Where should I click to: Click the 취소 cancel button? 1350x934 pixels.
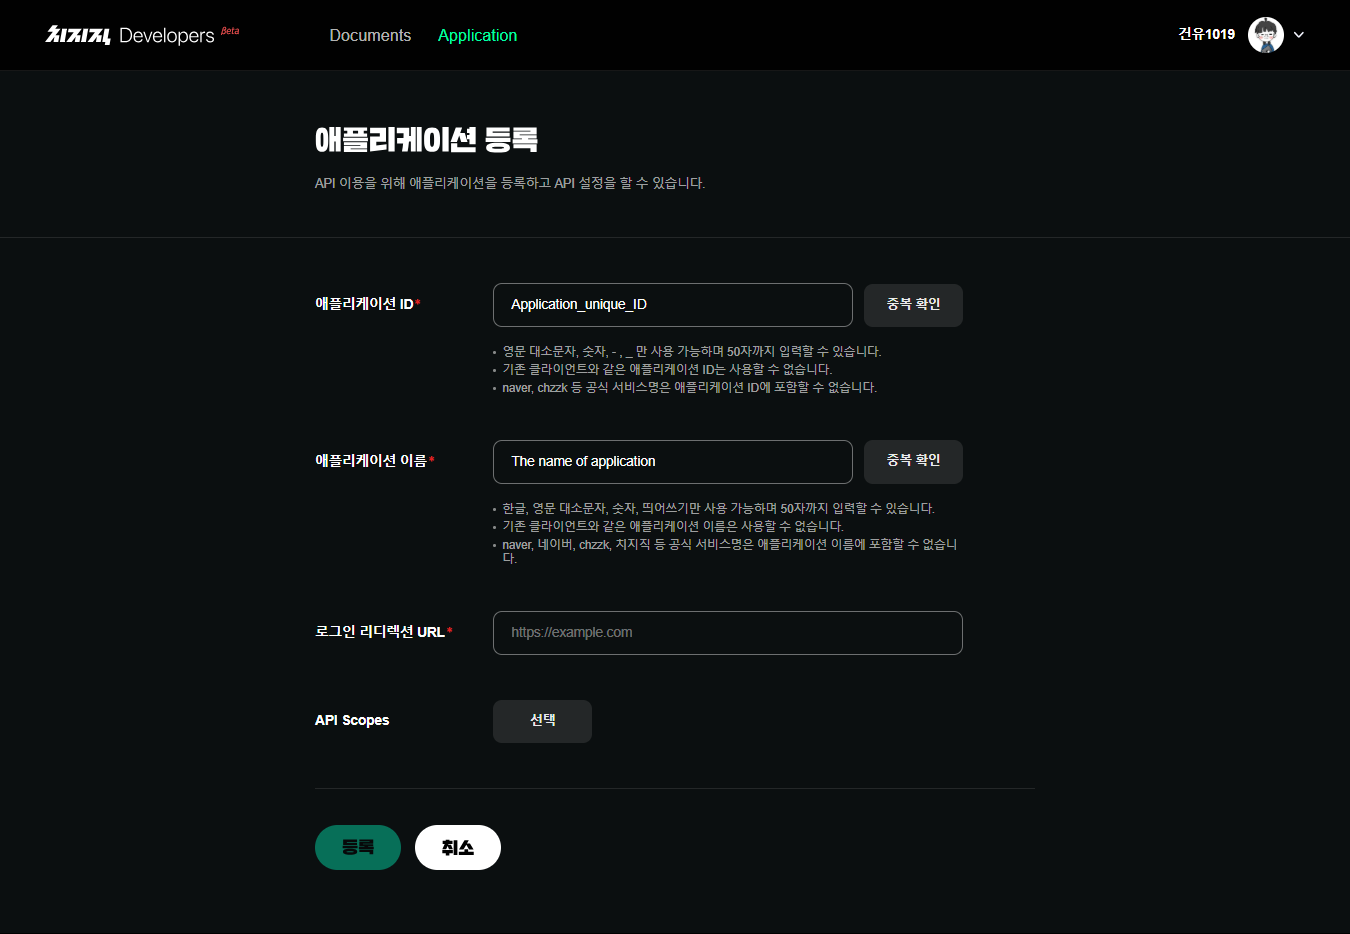coord(458,847)
